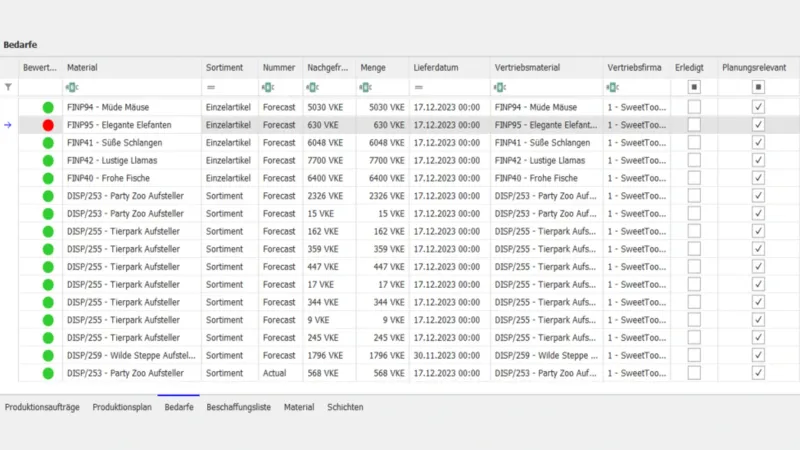Switch to the Produktionsplan tab
This screenshot has height=450, width=800.
click(122, 407)
